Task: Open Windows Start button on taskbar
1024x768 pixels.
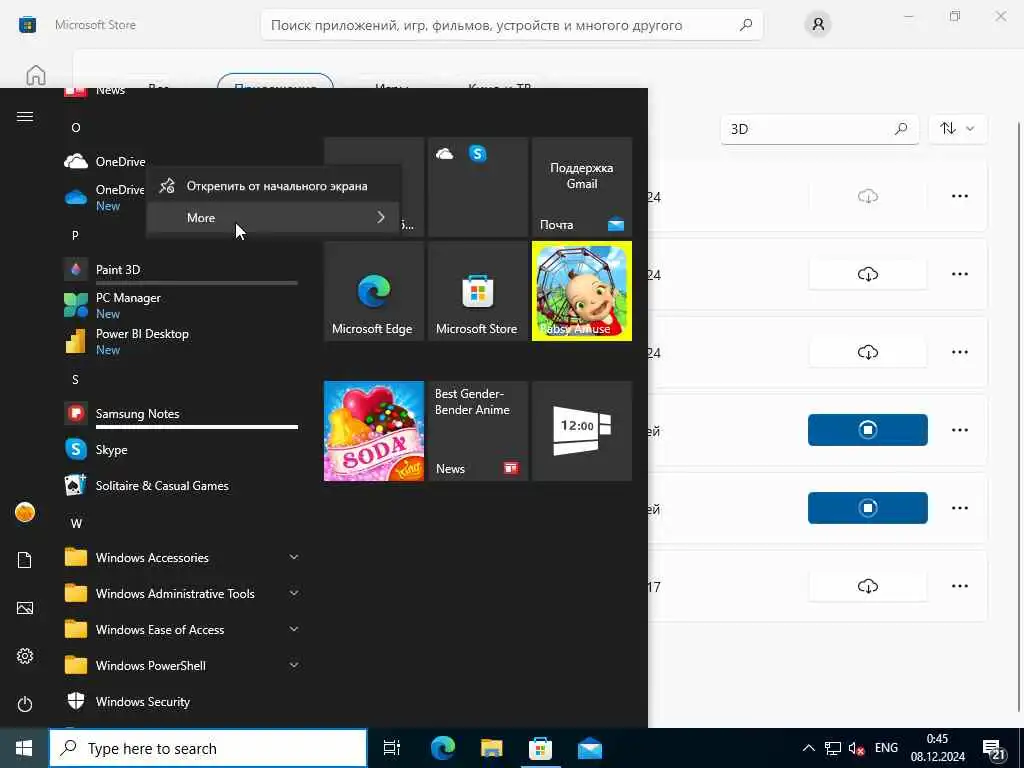Action: pyautogui.click(x=24, y=748)
